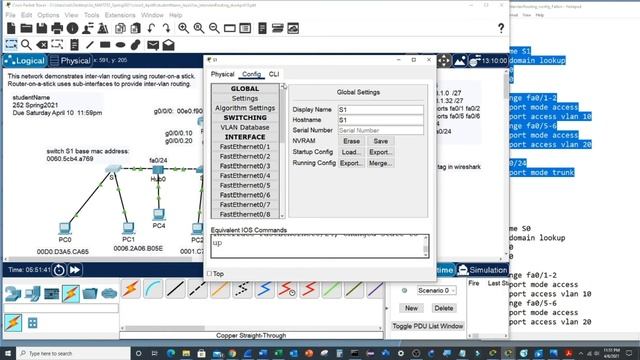Open the Physical tab in S1 window

point(222,74)
